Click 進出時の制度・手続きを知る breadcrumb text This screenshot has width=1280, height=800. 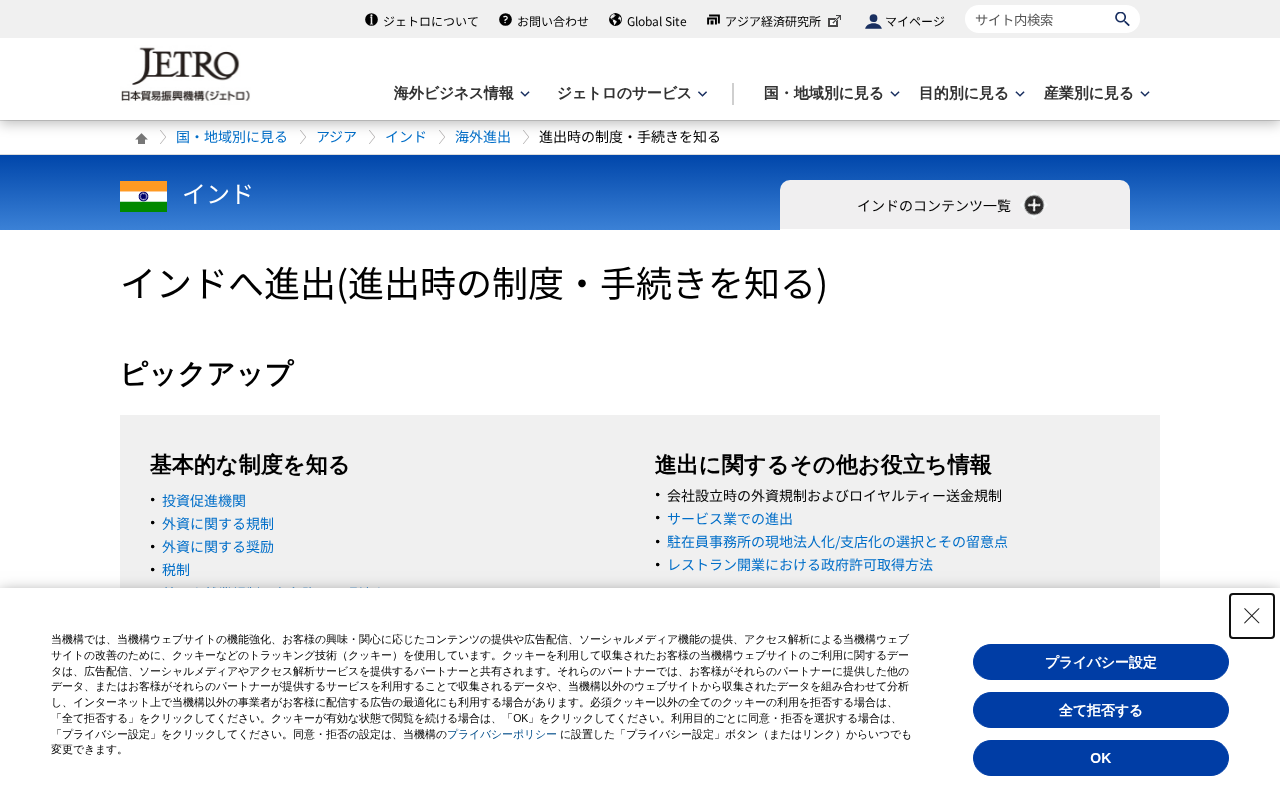pos(630,137)
